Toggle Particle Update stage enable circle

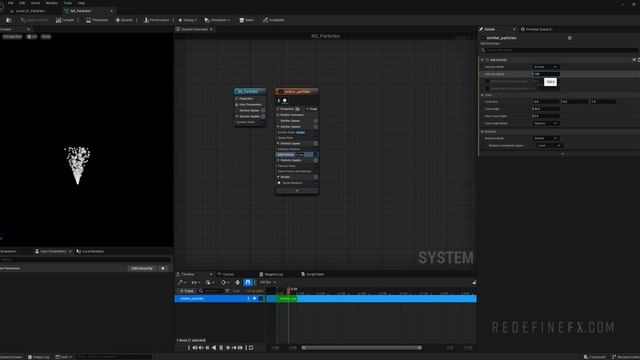(x=316, y=160)
